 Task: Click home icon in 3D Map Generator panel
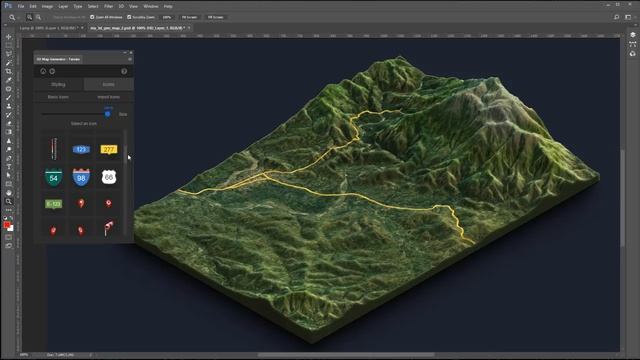[43, 71]
